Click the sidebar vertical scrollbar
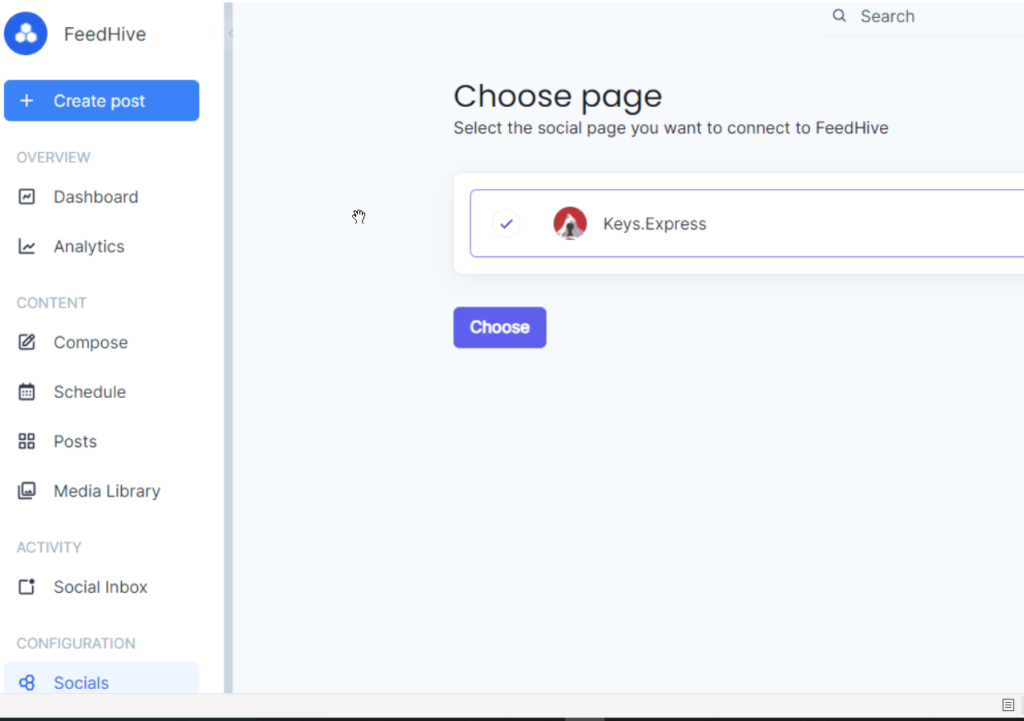The image size is (1024, 721). pos(228,350)
